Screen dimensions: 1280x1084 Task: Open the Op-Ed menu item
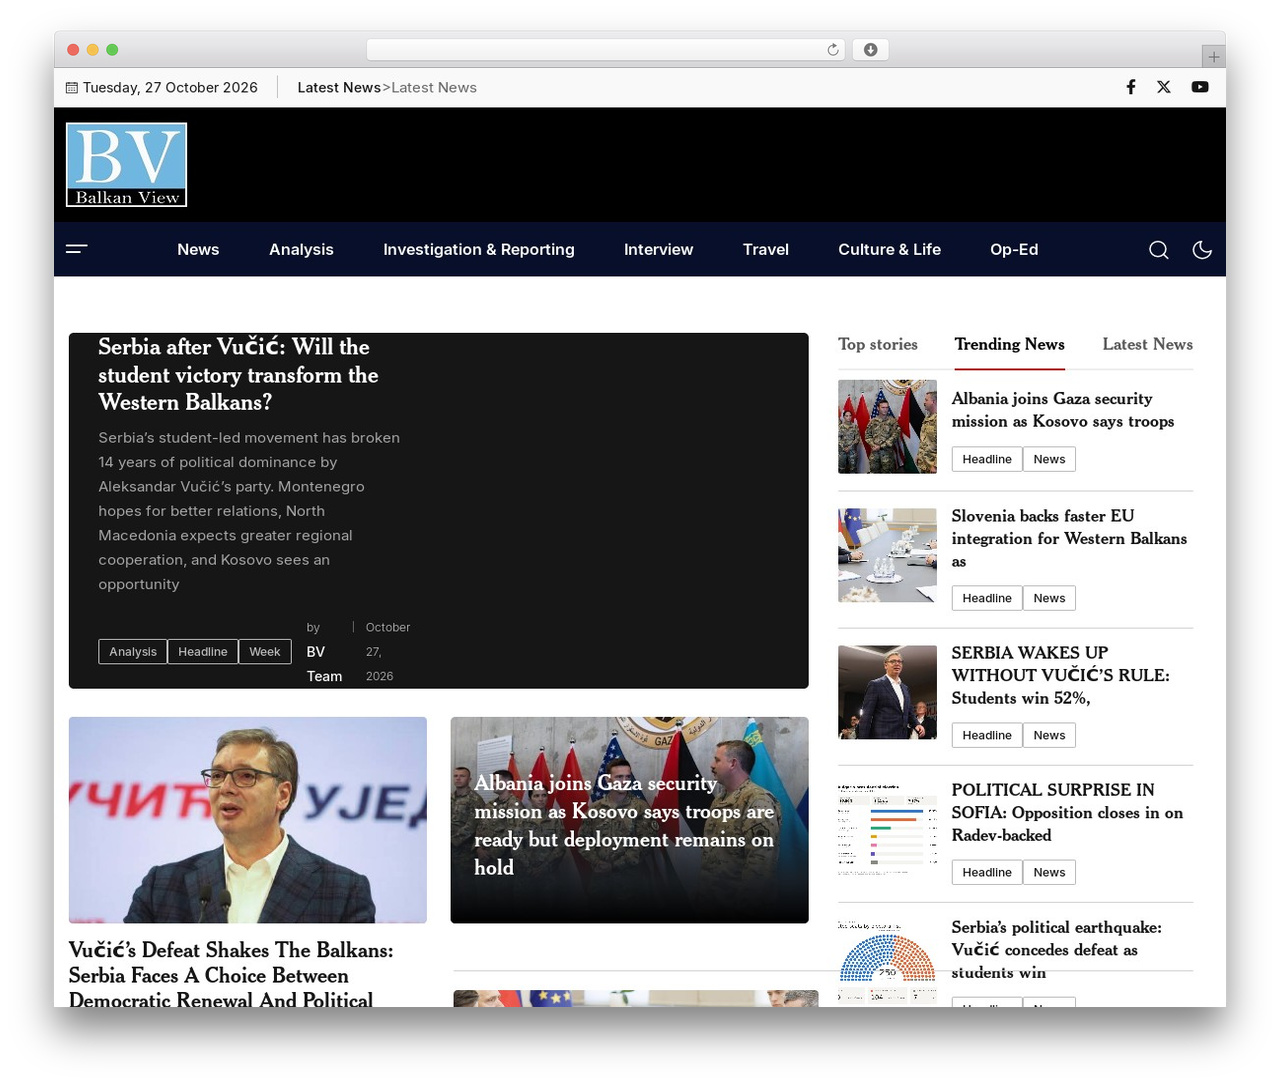[x=1014, y=249]
